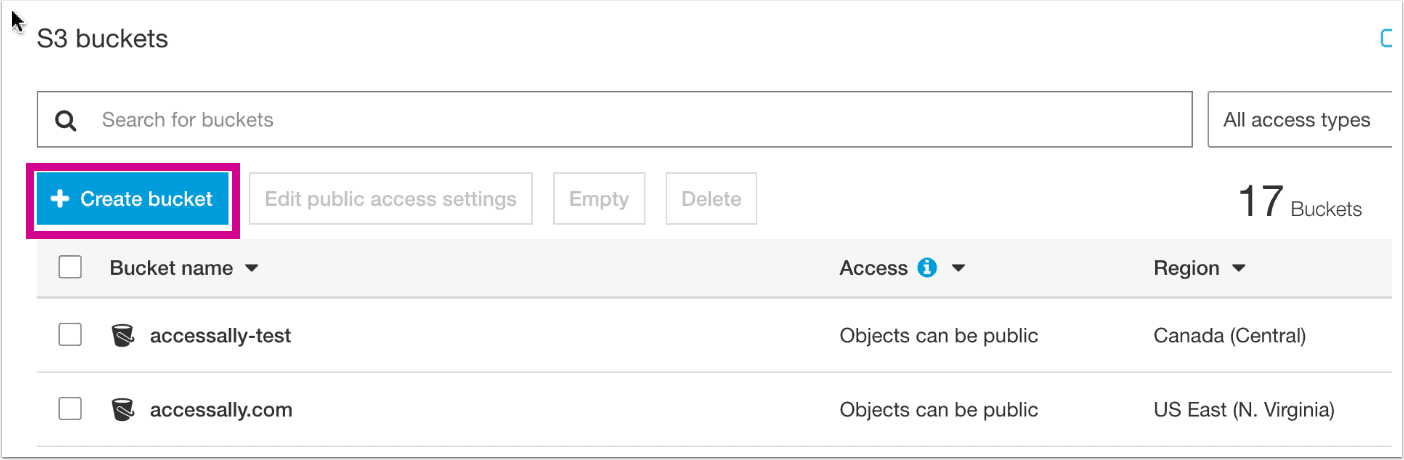Open the All access types dropdown
The image size is (1404, 460).
(x=1298, y=120)
